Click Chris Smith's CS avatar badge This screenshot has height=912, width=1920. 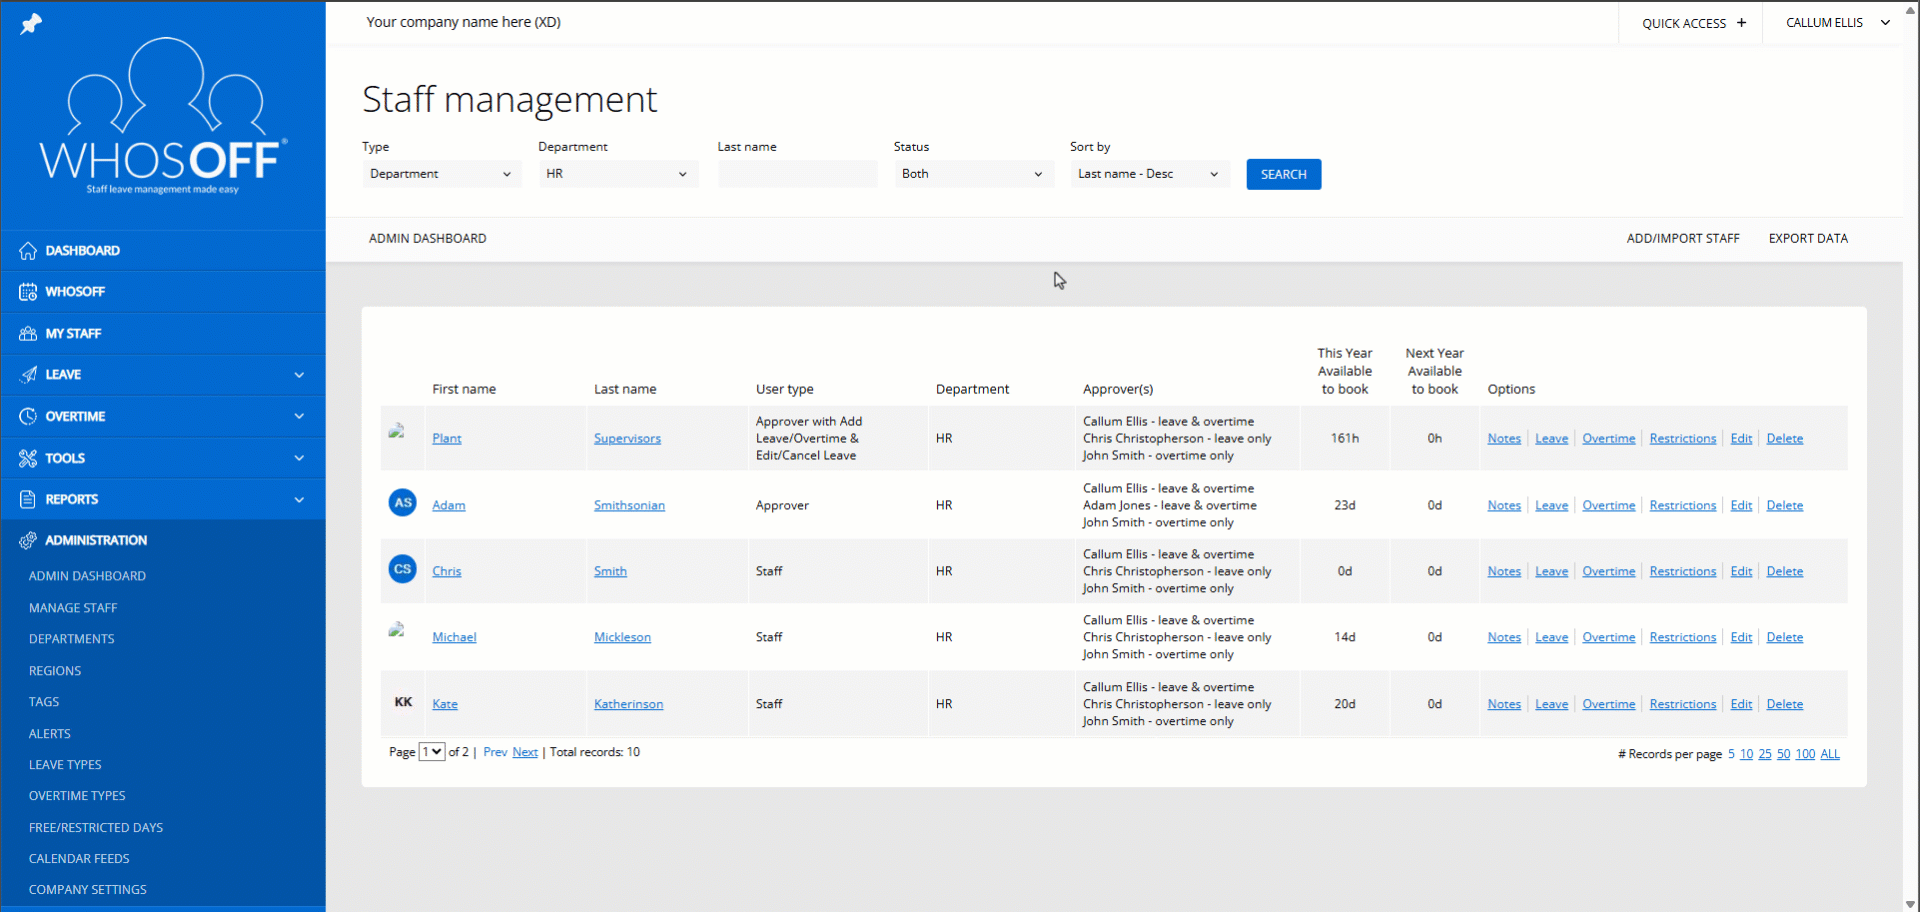(402, 569)
